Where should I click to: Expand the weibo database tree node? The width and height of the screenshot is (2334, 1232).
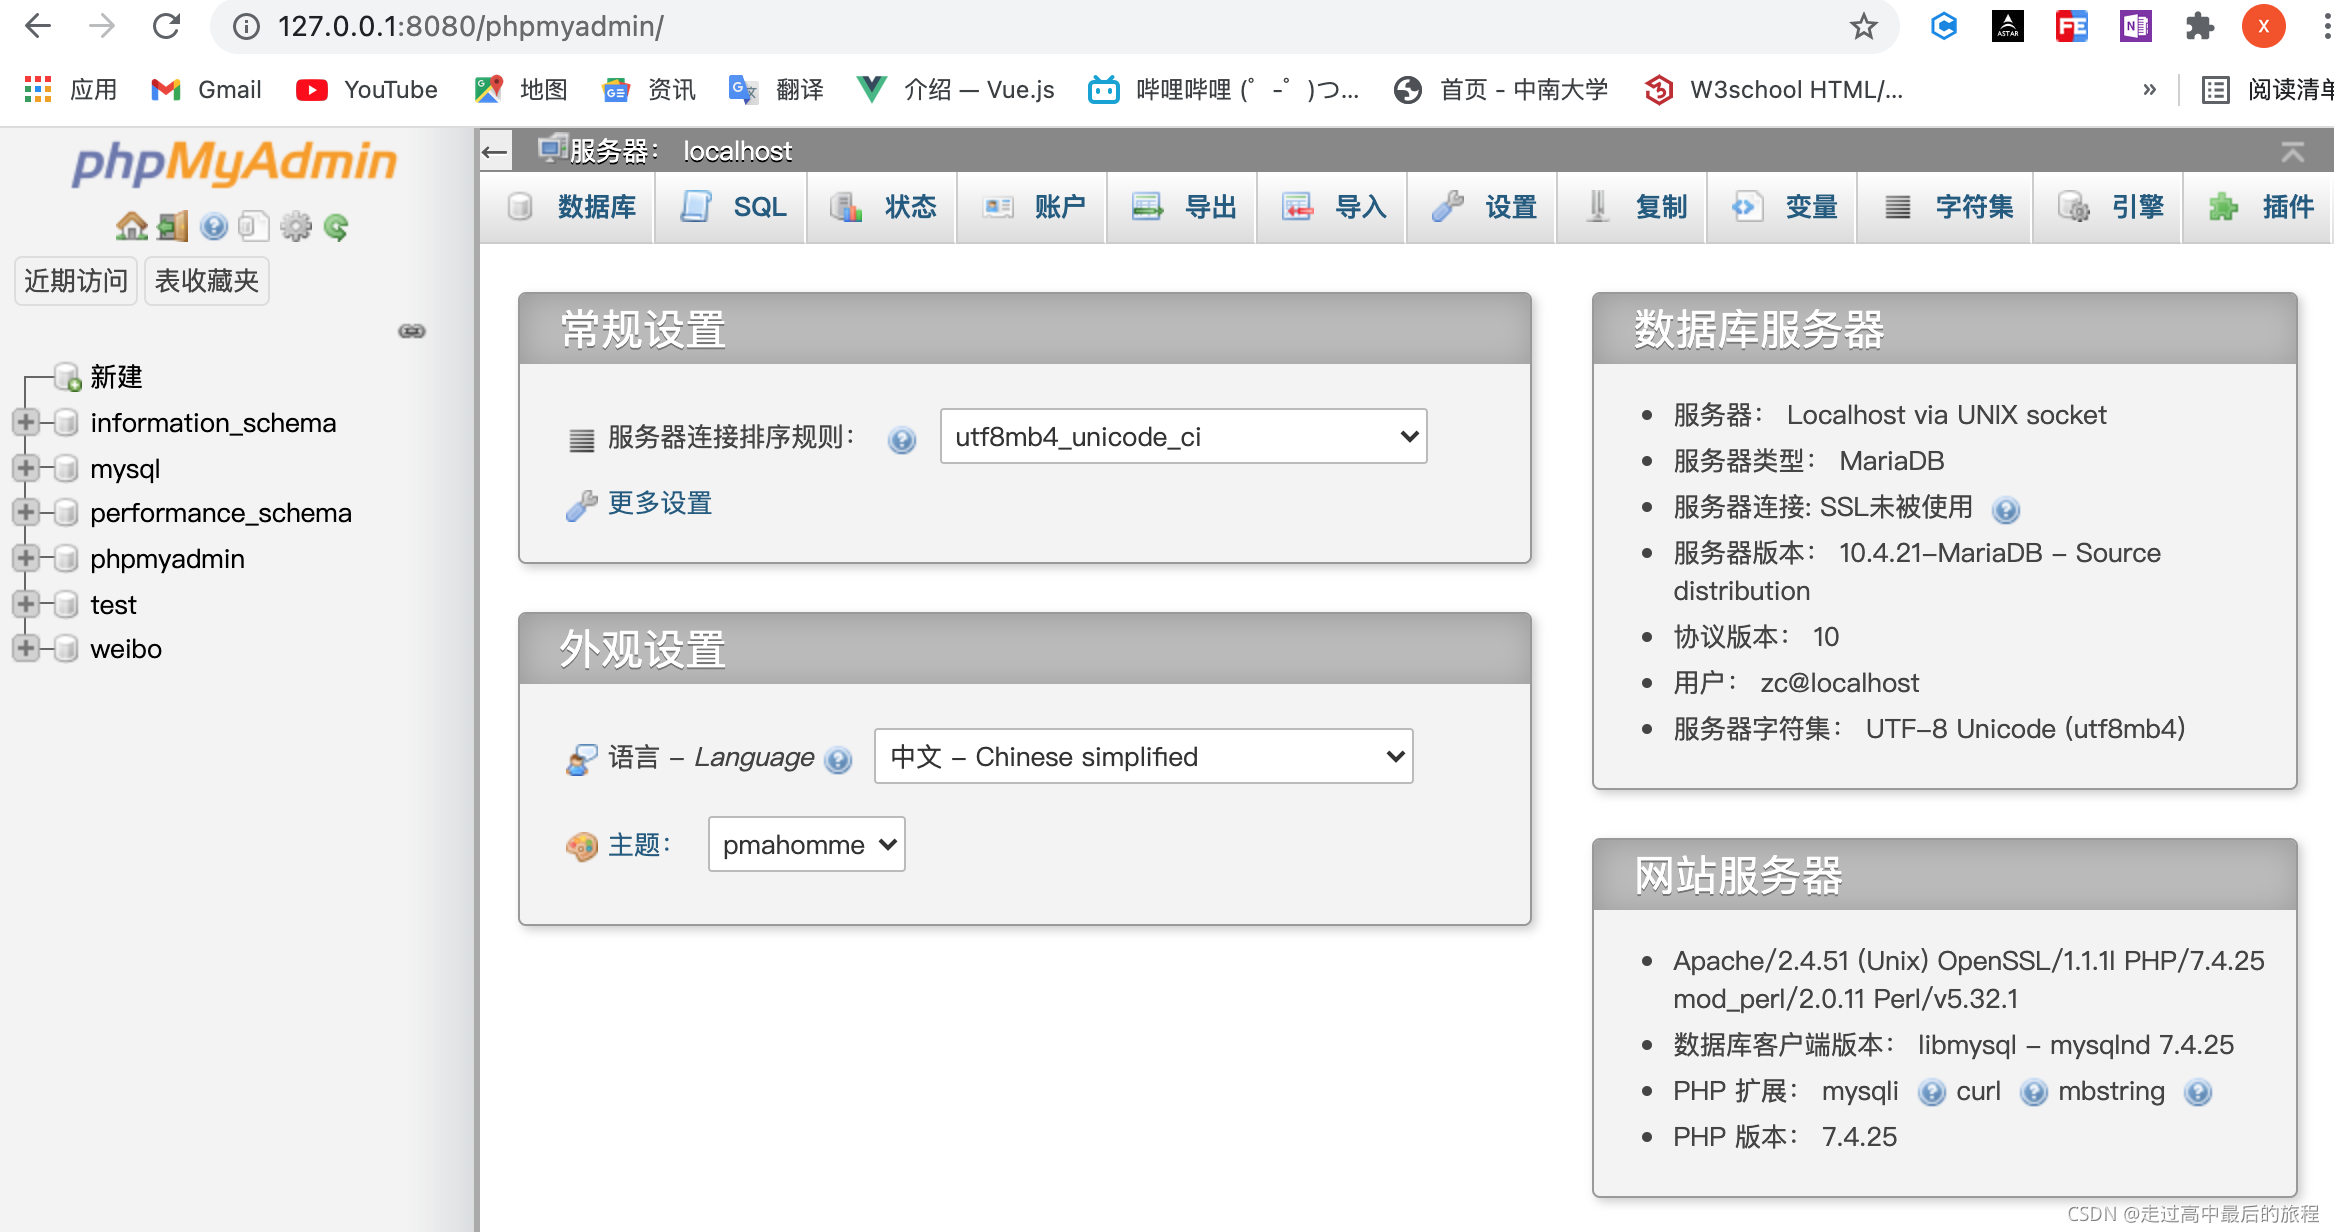26,649
